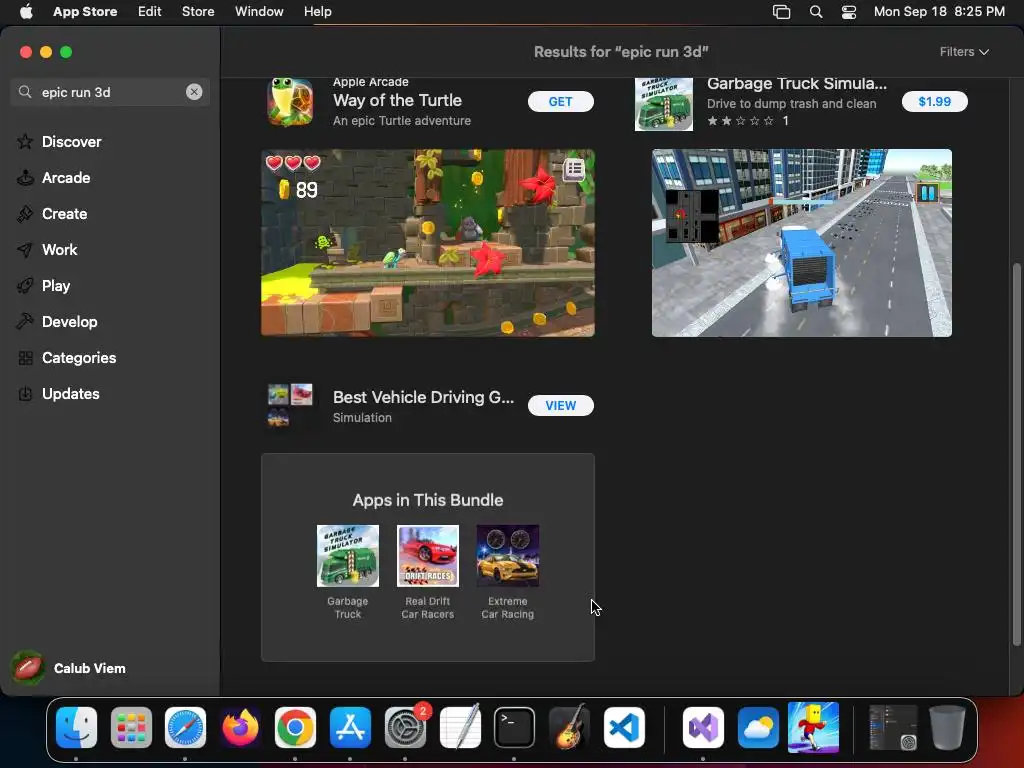Click the Best Vehicle Driving bundle title
Screen dimensions: 1024x768
423,397
